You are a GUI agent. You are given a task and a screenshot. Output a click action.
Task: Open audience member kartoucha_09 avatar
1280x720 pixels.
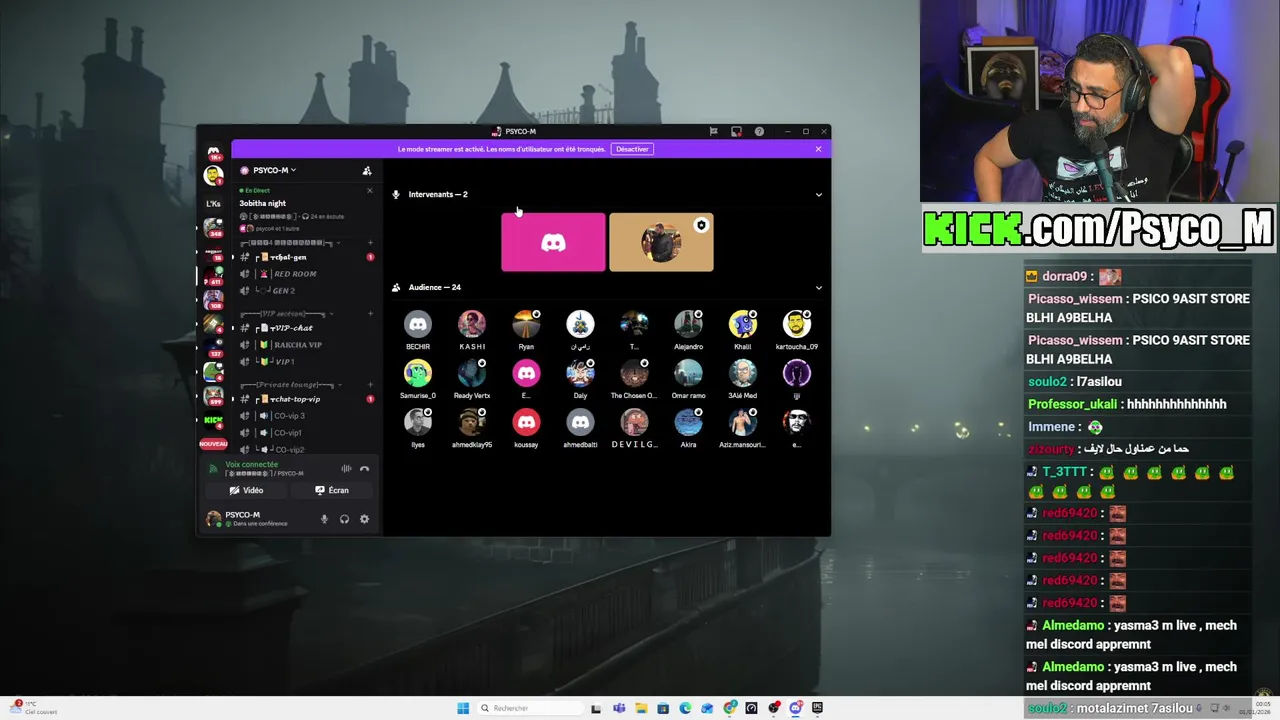[797, 324]
